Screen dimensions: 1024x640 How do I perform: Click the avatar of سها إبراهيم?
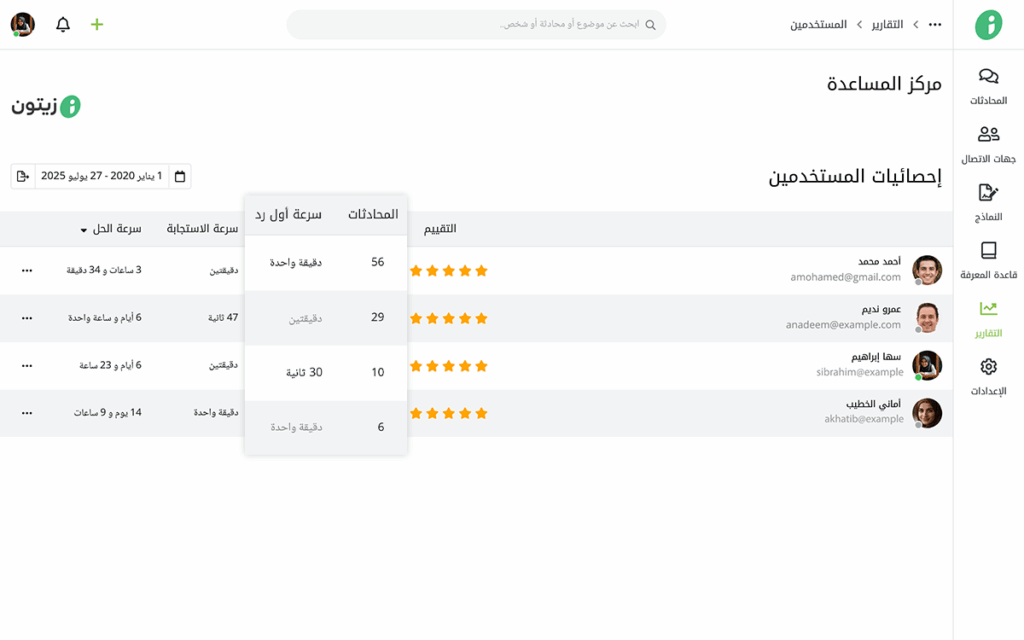927,366
